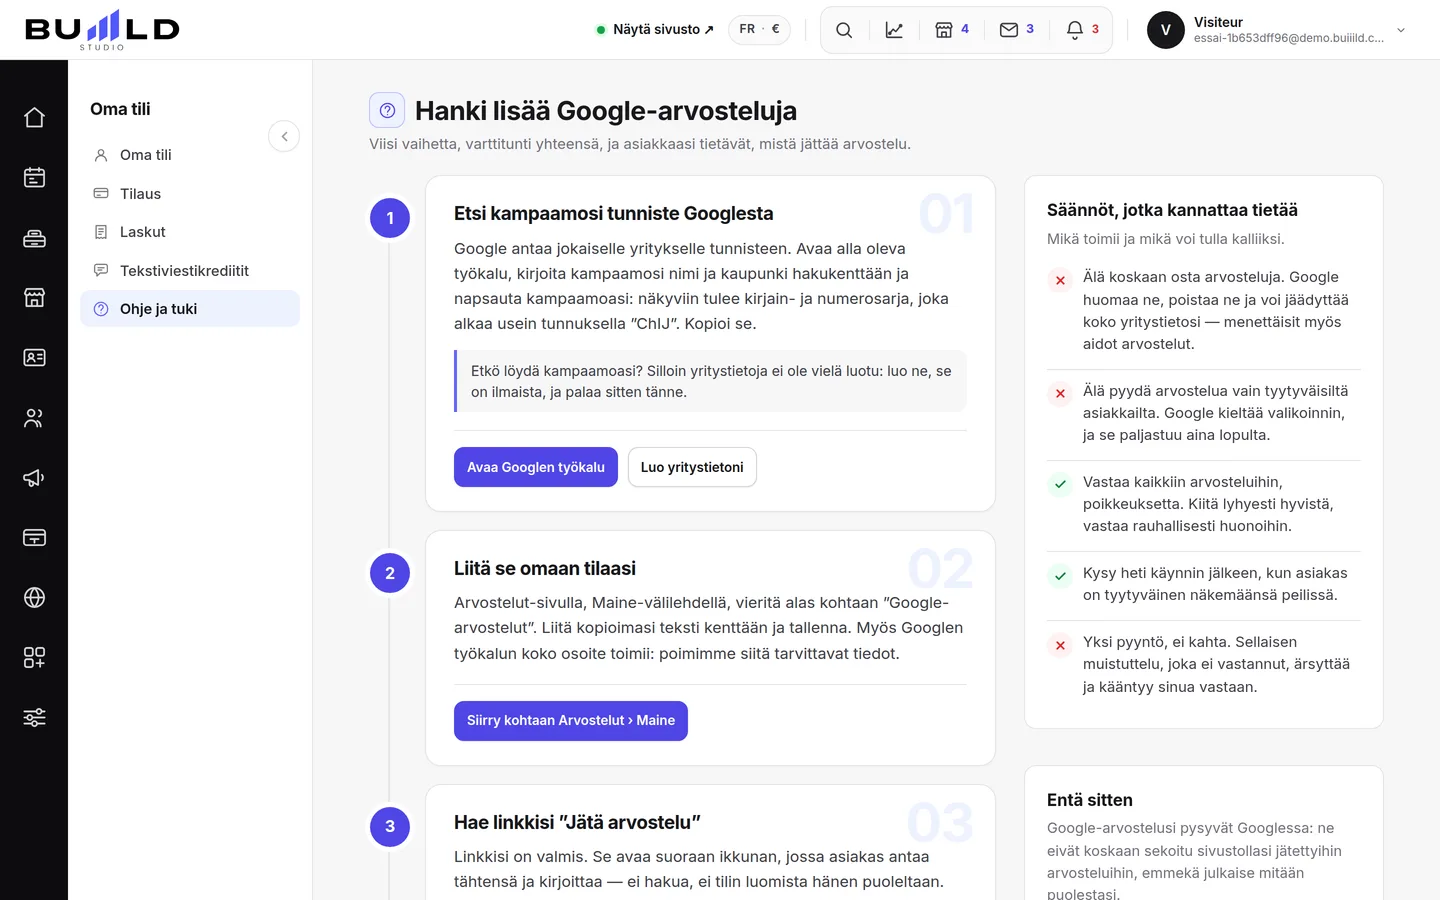
Task: Click the heading Hae linkkisi "Jätä arvostelu"
Action: pyautogui.click(x=577, y=823)
